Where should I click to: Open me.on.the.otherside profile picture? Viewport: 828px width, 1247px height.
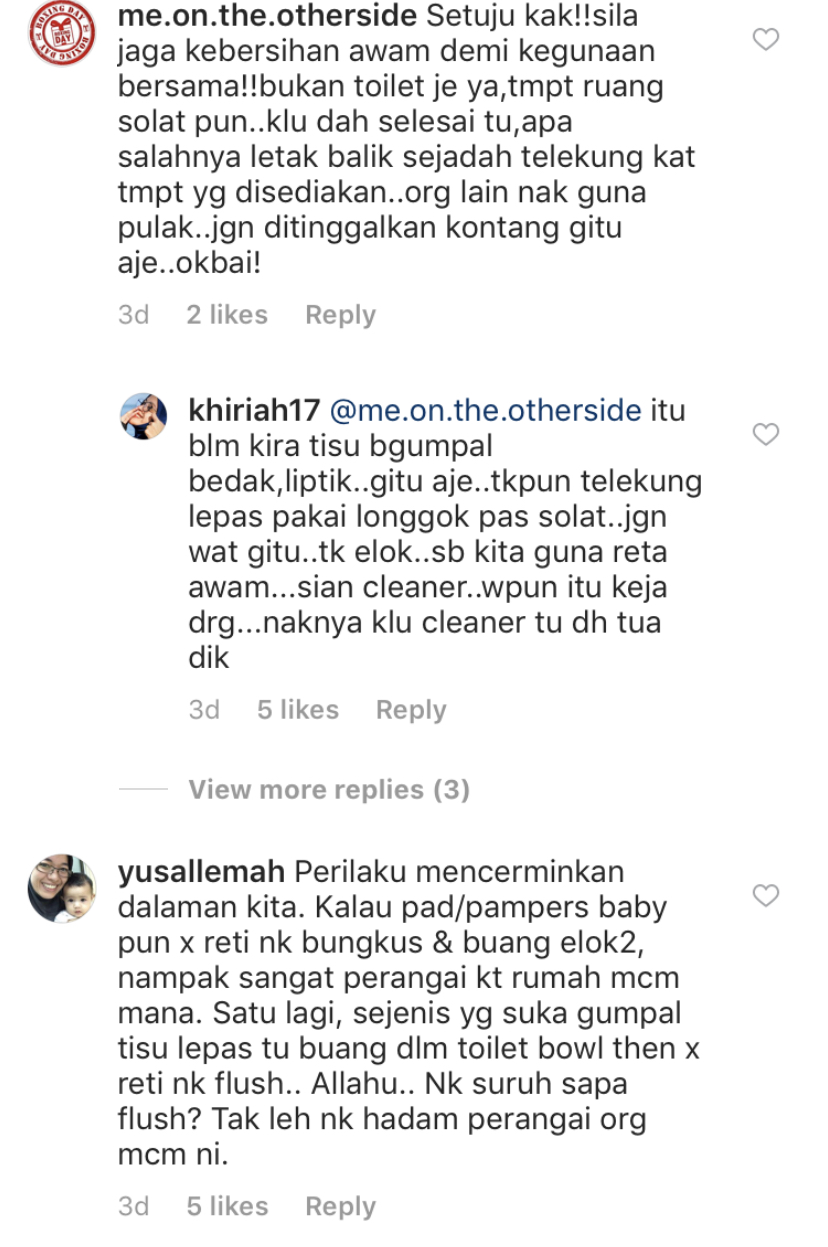pos(61,34)
